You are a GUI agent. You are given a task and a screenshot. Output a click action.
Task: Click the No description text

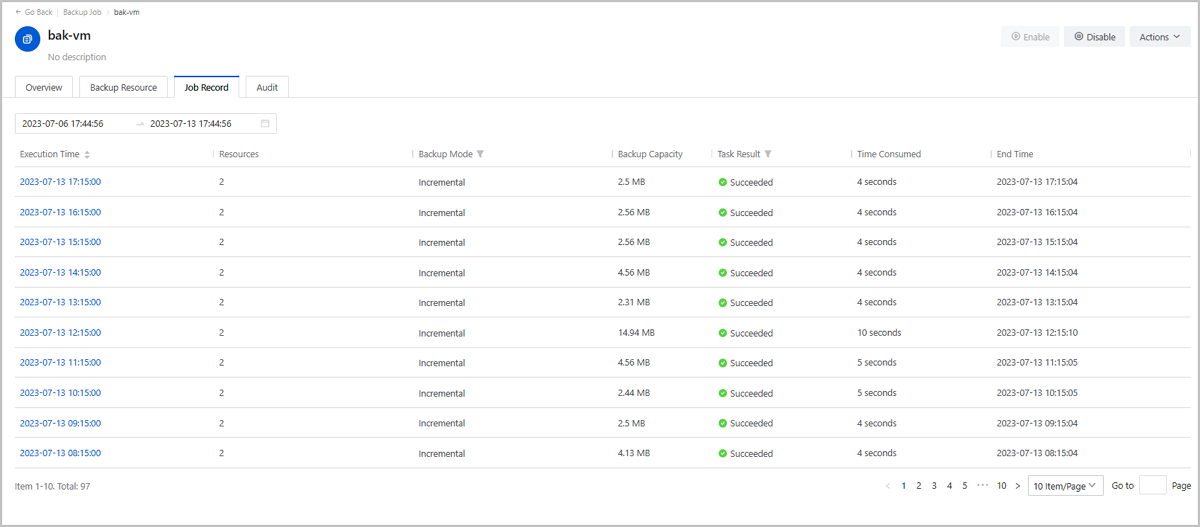(x=77, y=57)
